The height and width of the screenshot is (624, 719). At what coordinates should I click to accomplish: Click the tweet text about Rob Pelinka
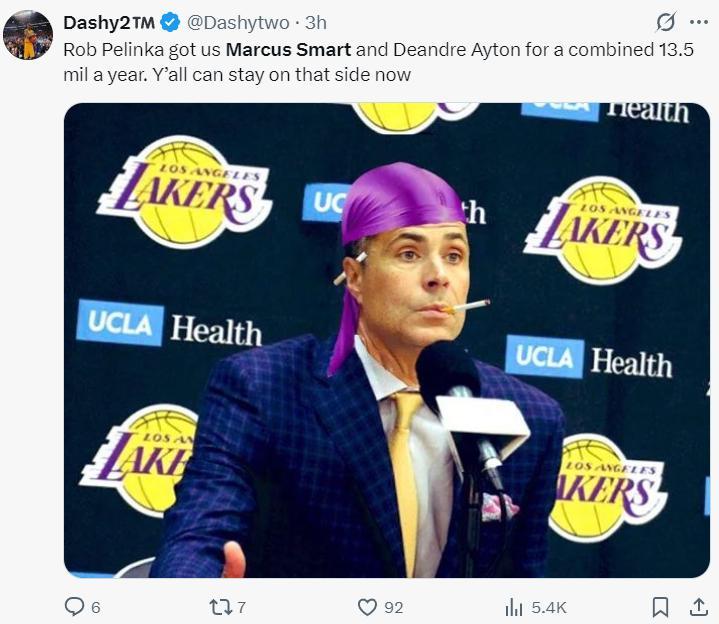380,61
